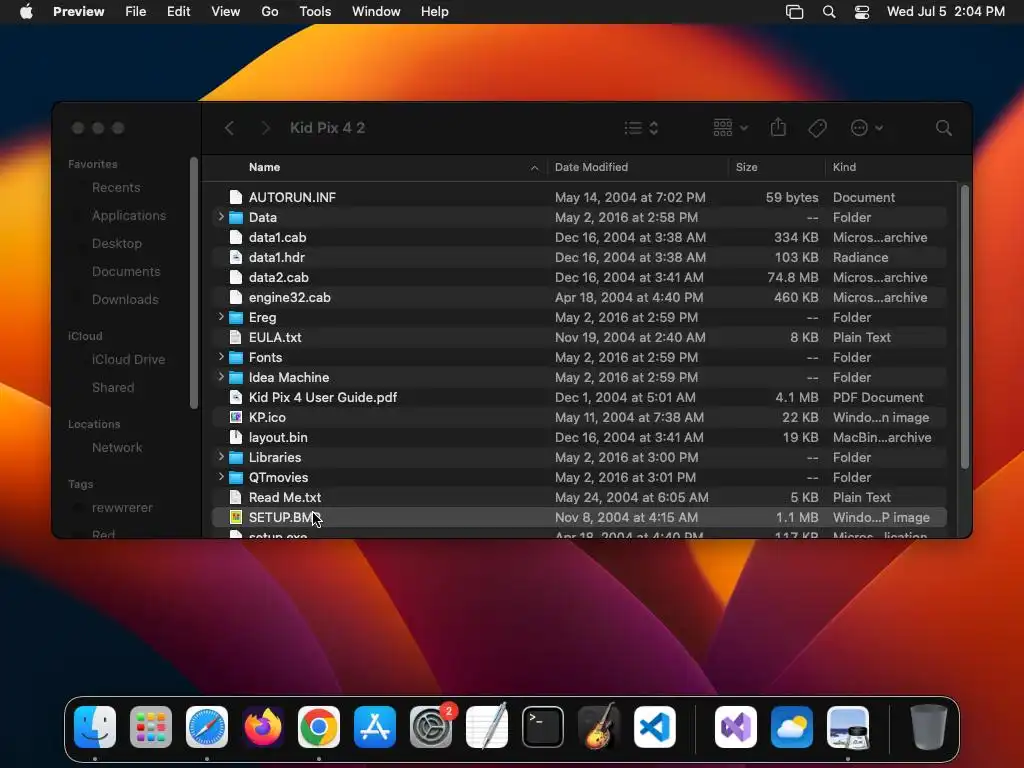Go to Downloads in sidebar
This screenshot has width=1024, height=768.
click(125, 300)
